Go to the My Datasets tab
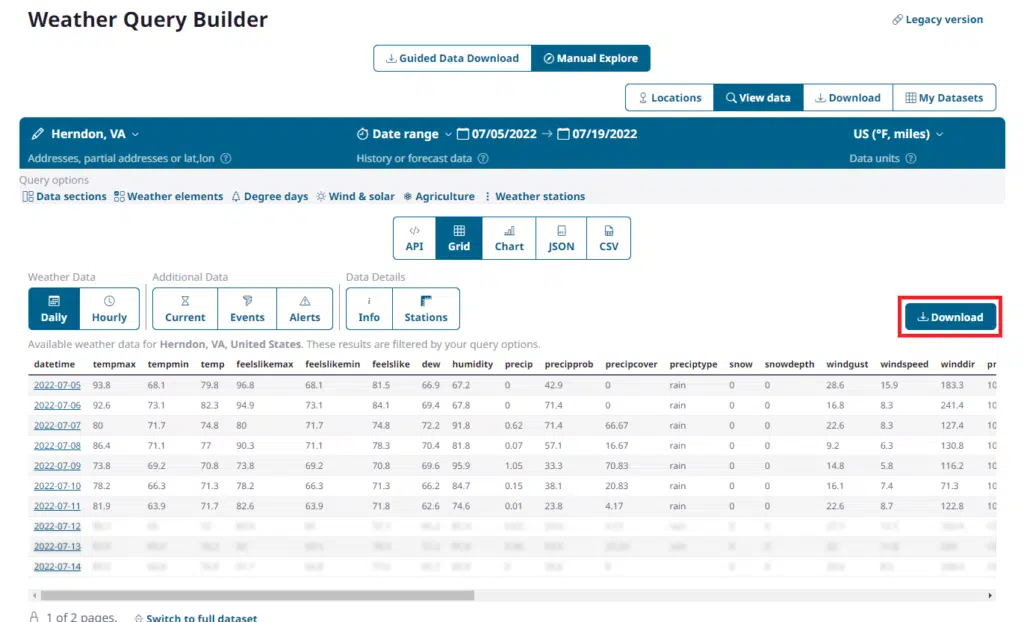The image size is (1024, 622). 944,98
